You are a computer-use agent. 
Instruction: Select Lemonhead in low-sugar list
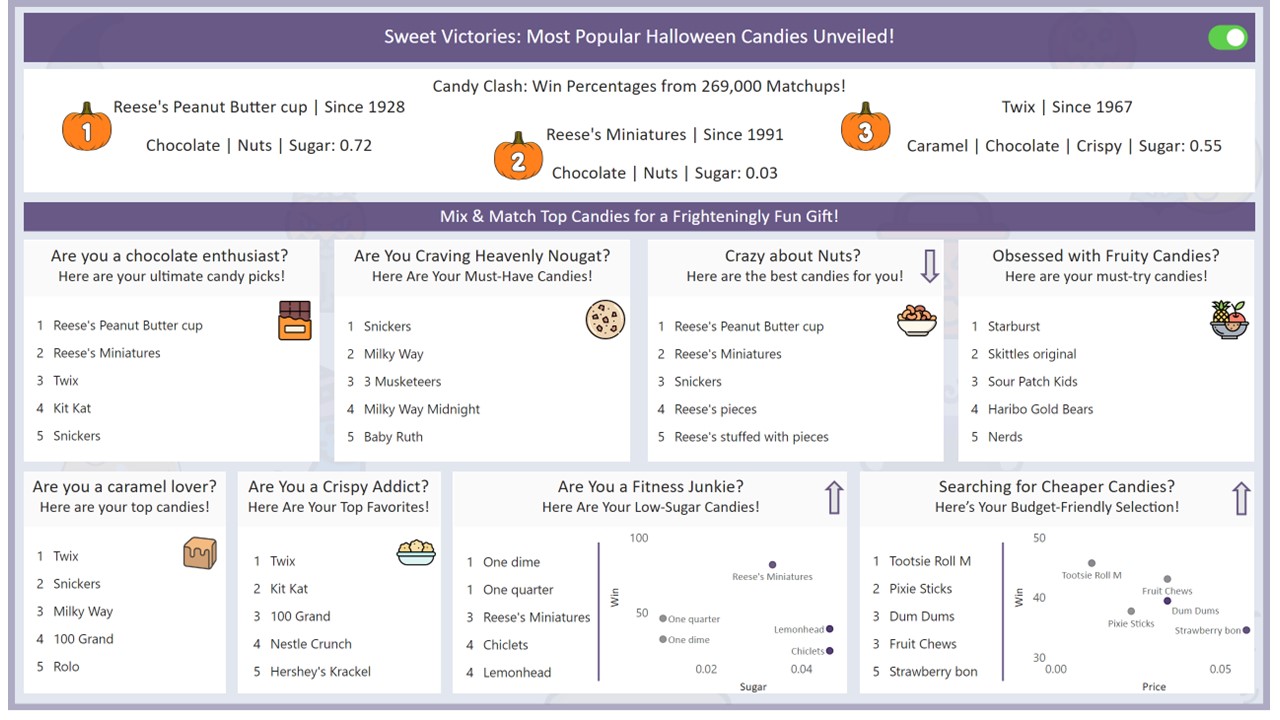coord(517,673)
